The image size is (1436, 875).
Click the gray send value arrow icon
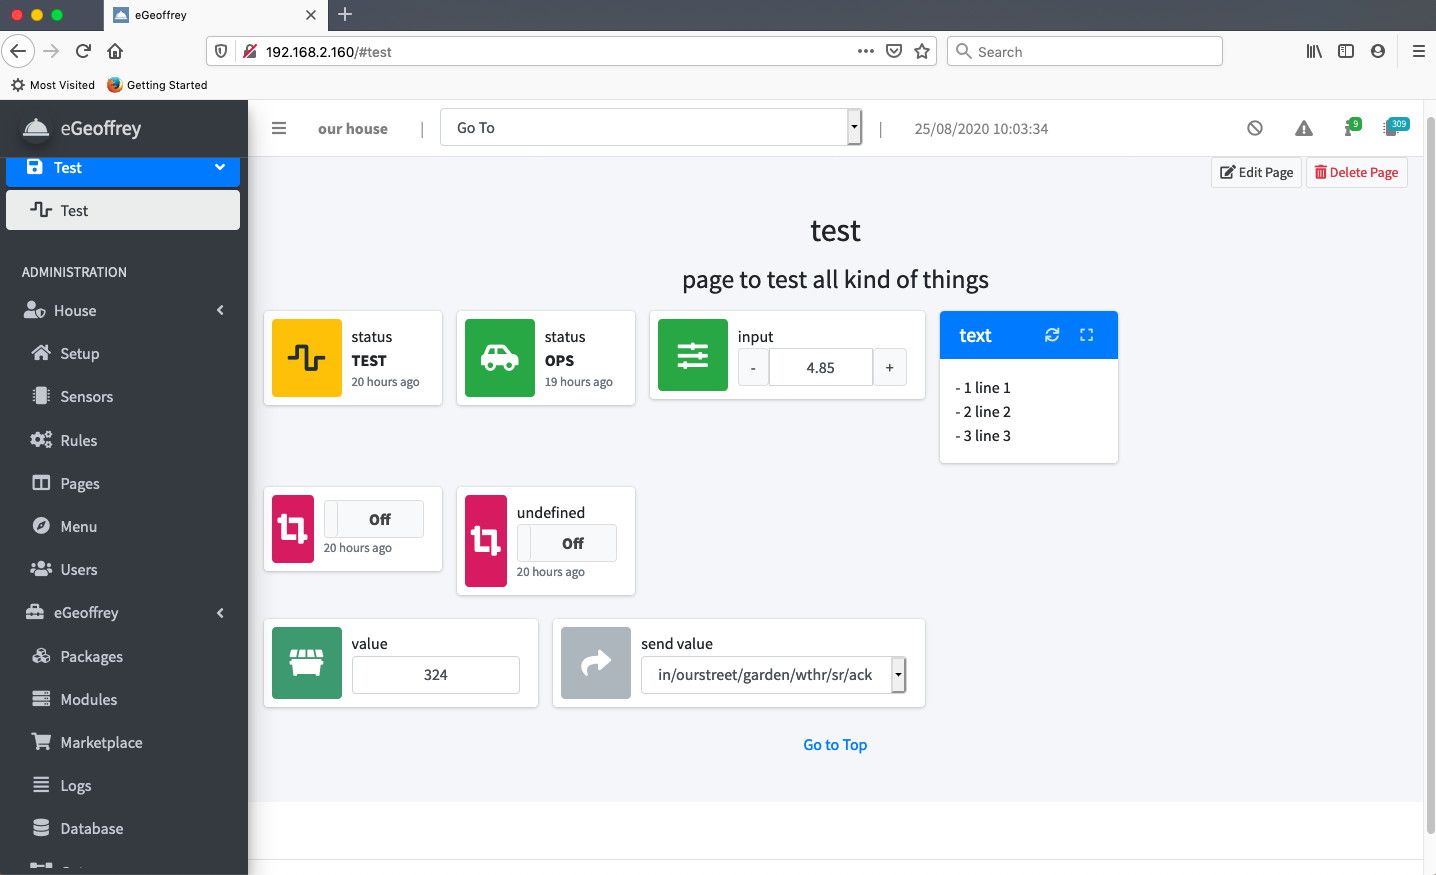coord(596,663)
